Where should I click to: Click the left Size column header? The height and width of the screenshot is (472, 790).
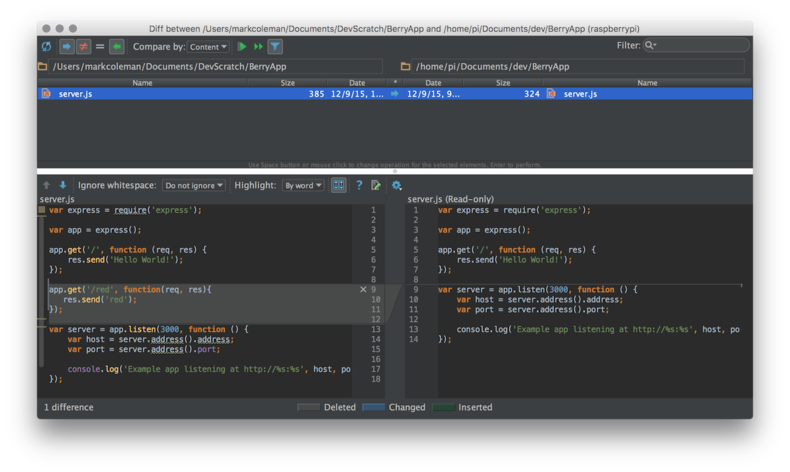click(x=287, y=83)
